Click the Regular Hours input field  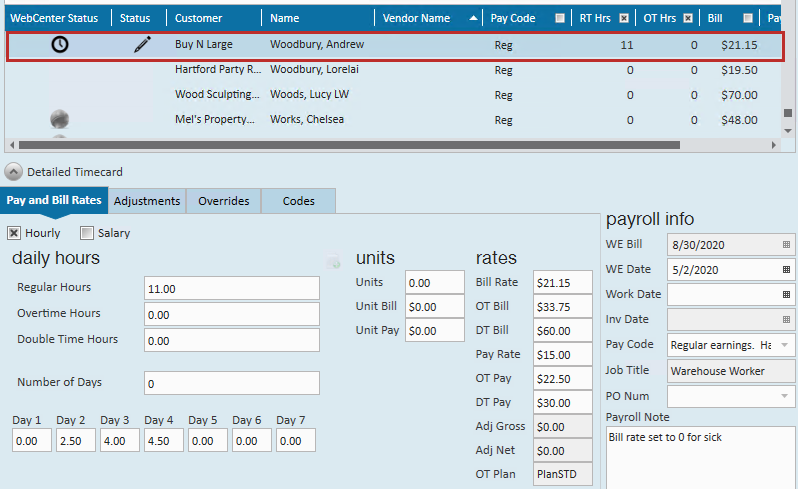(x=231, y=288)
